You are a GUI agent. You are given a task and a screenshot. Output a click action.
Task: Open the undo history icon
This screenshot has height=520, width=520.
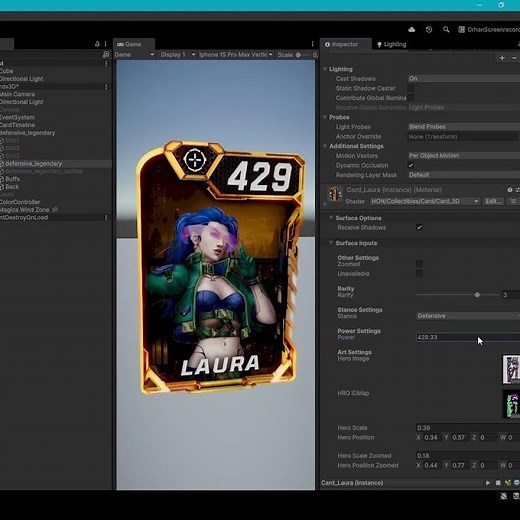429,30
